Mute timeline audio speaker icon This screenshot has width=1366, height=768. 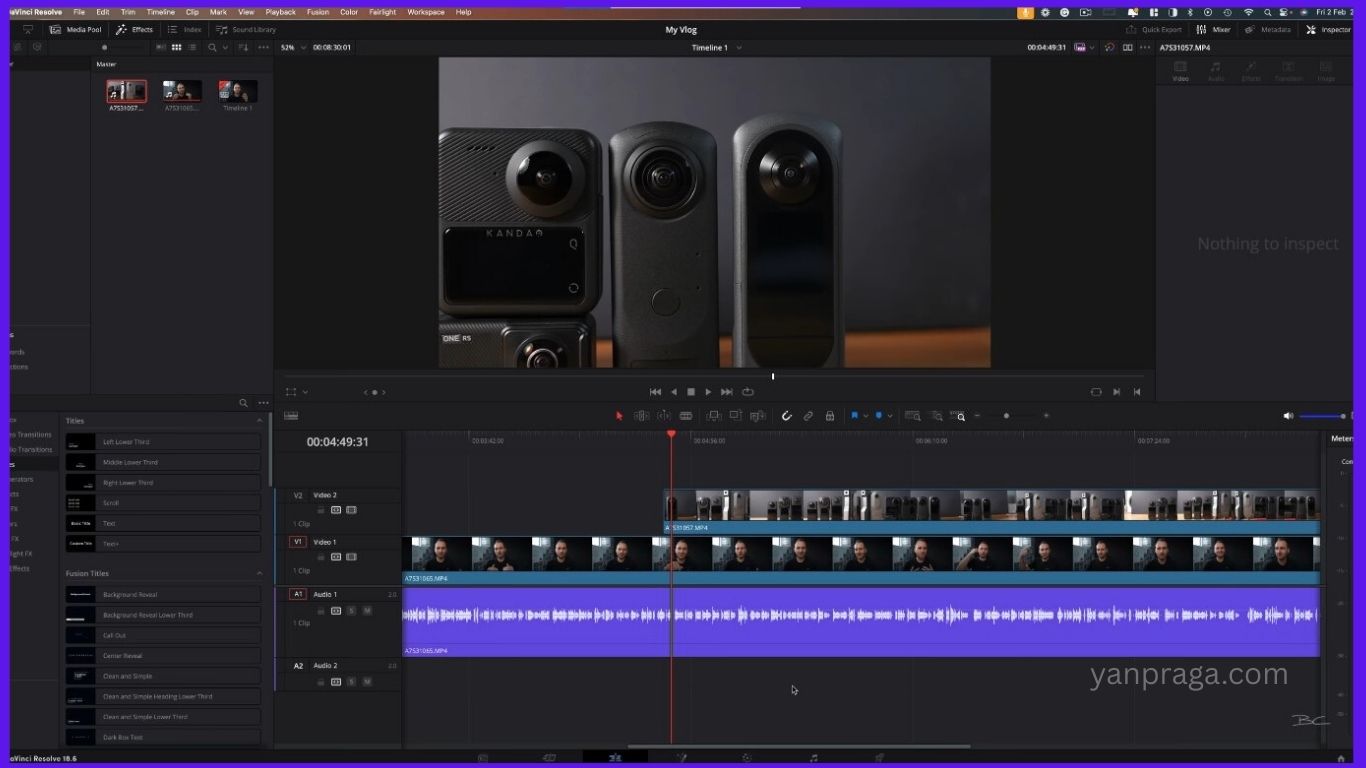click(1288, 416)
